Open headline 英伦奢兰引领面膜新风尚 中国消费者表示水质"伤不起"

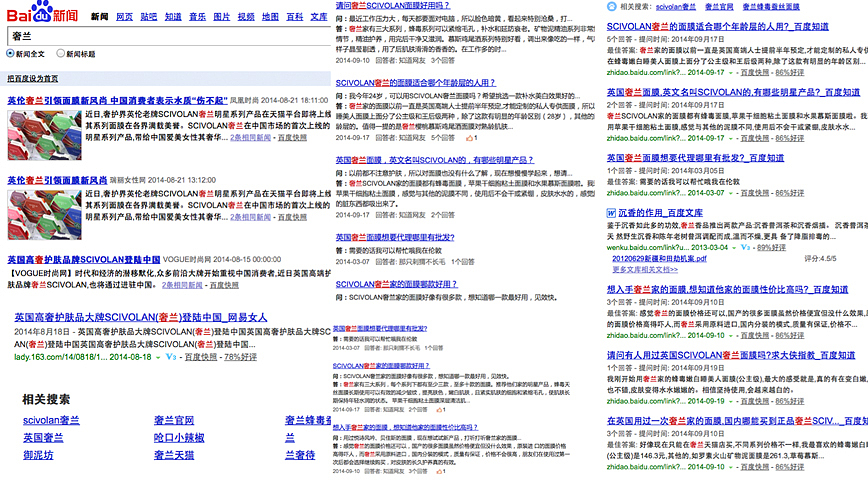[x=117, y=101]
